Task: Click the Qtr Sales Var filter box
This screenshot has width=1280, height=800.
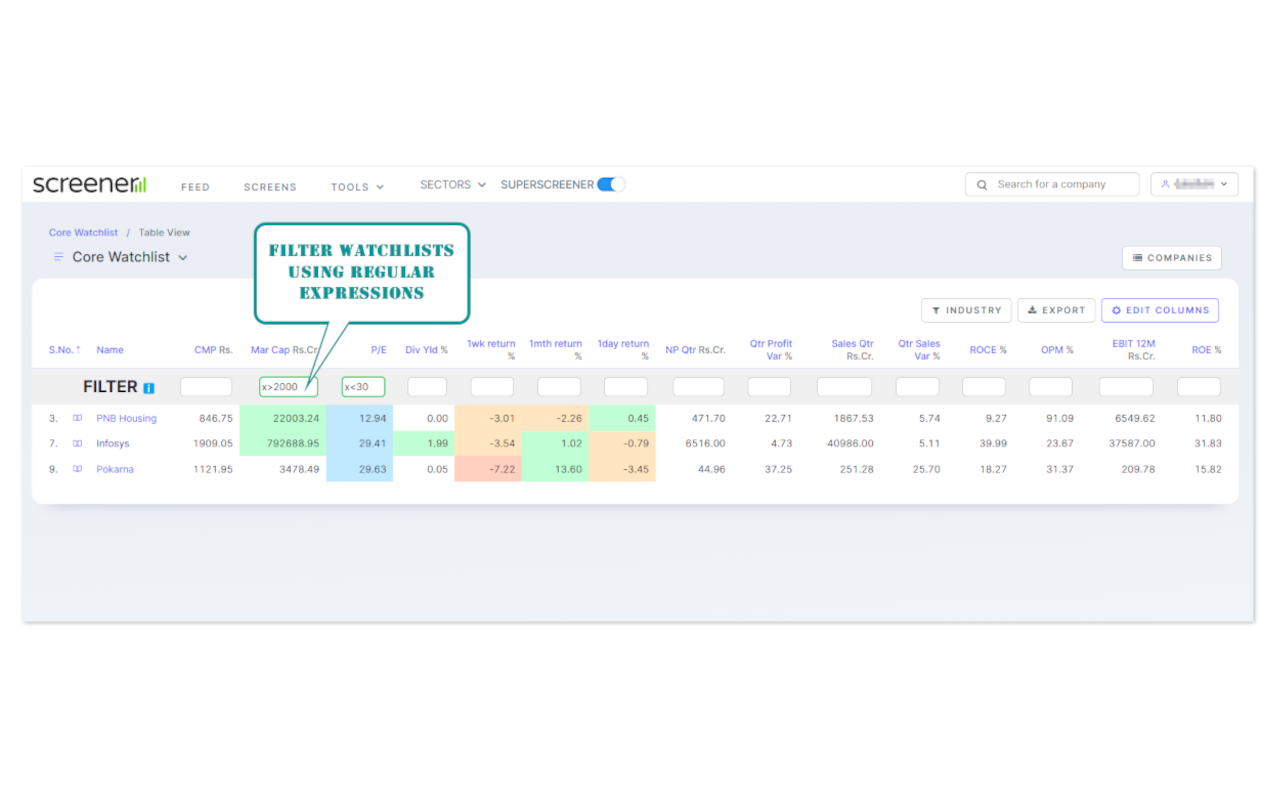Action: point(917,387)
